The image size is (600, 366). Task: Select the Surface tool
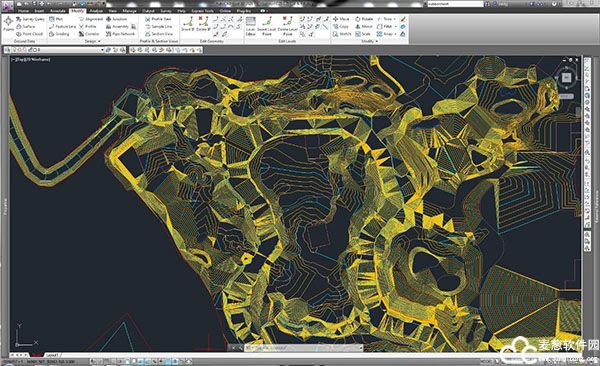26,26
